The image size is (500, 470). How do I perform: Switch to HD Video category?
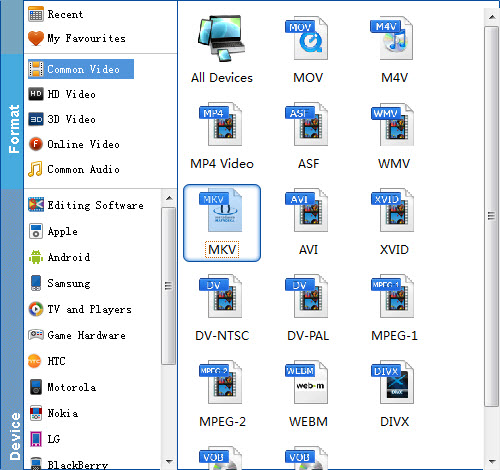coord(62,94)
